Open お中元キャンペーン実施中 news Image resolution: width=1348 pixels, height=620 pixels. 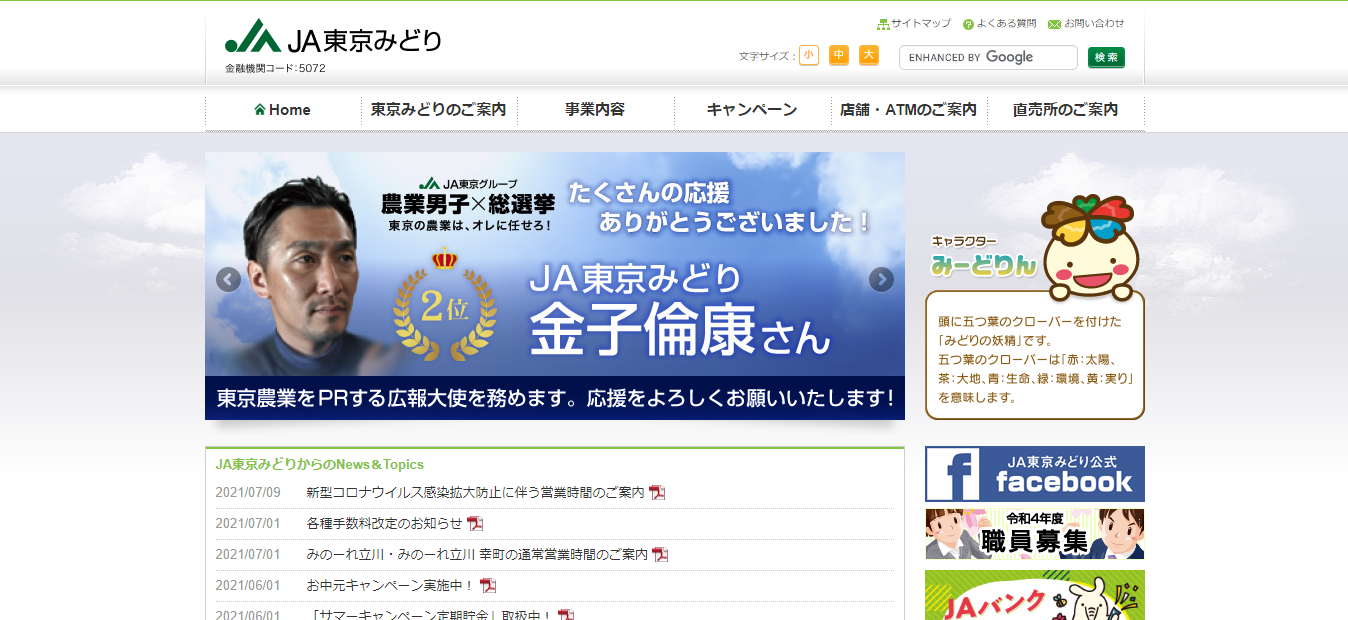(390, 585)
